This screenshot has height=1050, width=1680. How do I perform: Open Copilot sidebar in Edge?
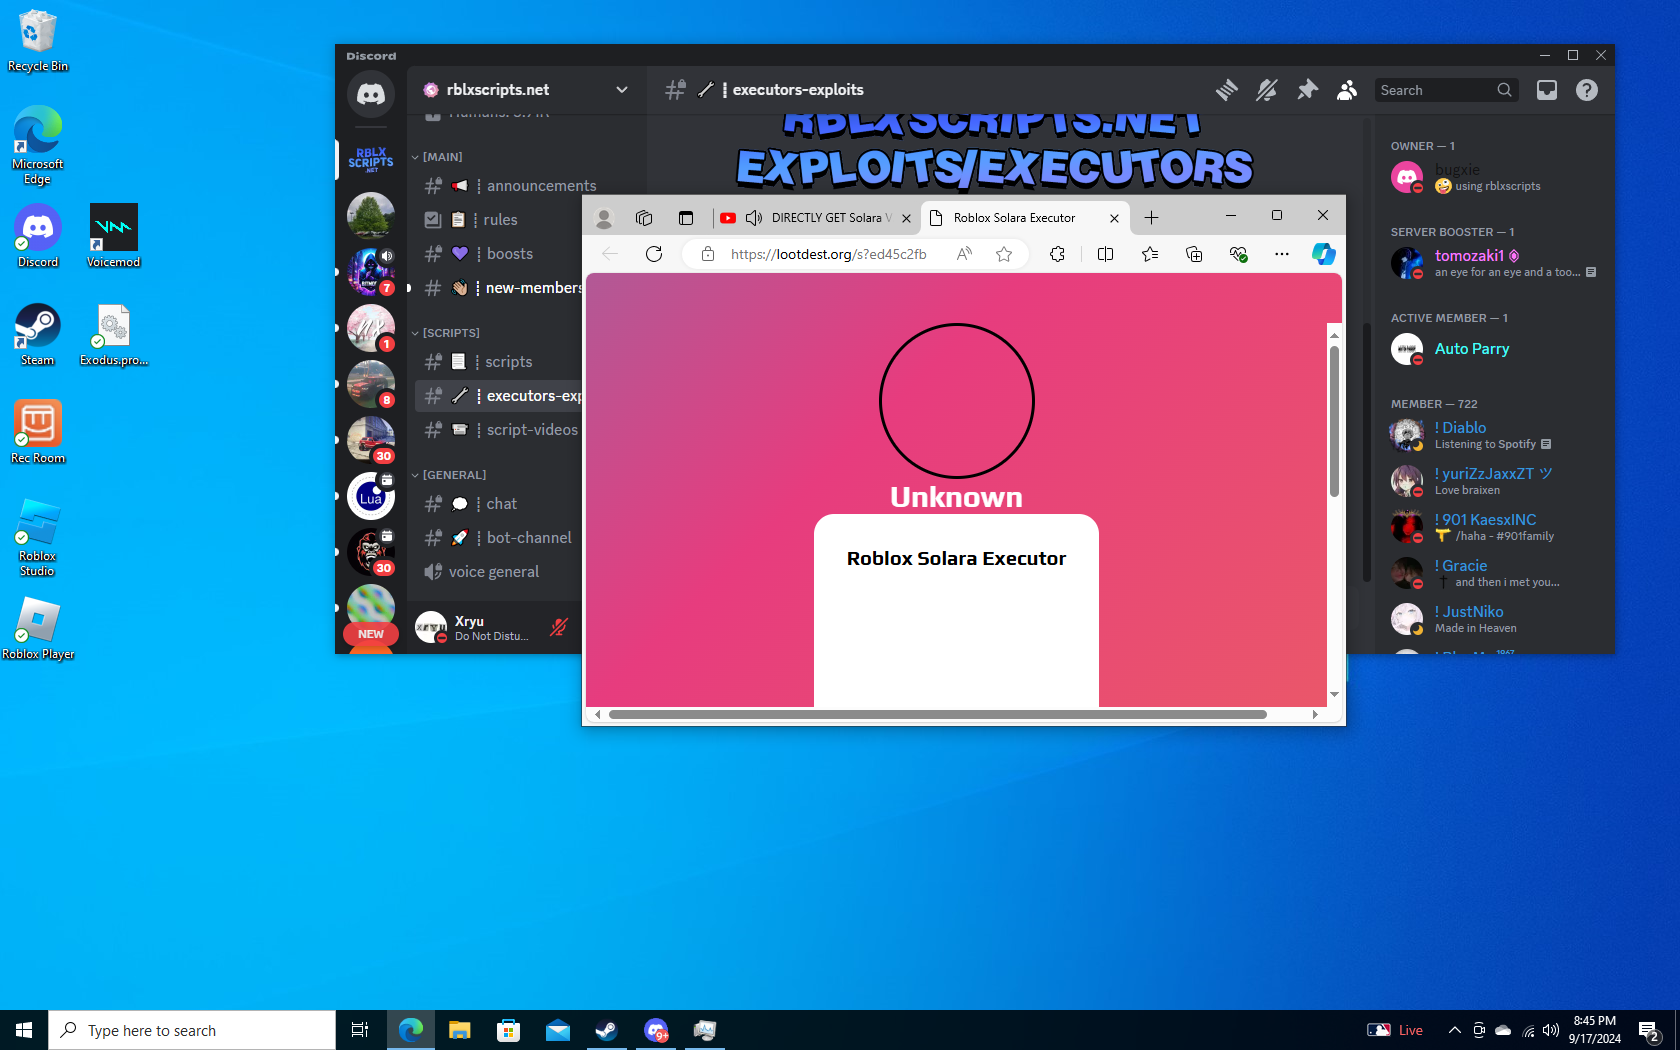1323,254
